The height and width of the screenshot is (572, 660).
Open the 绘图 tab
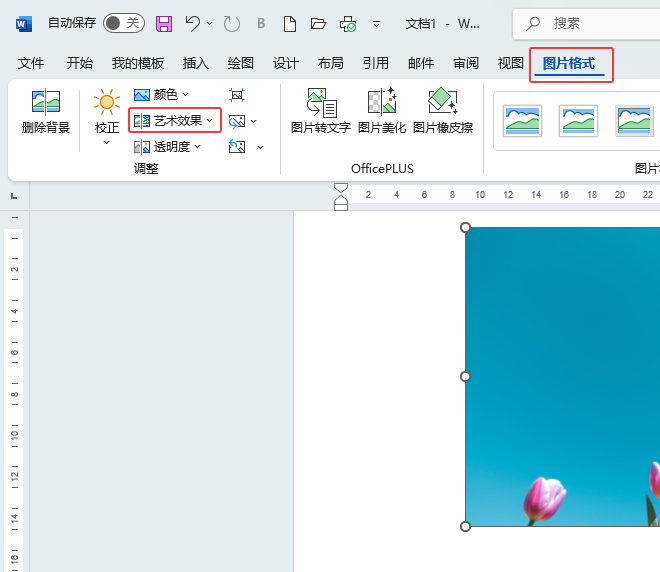pyautogui.click(x=241, y=64)
